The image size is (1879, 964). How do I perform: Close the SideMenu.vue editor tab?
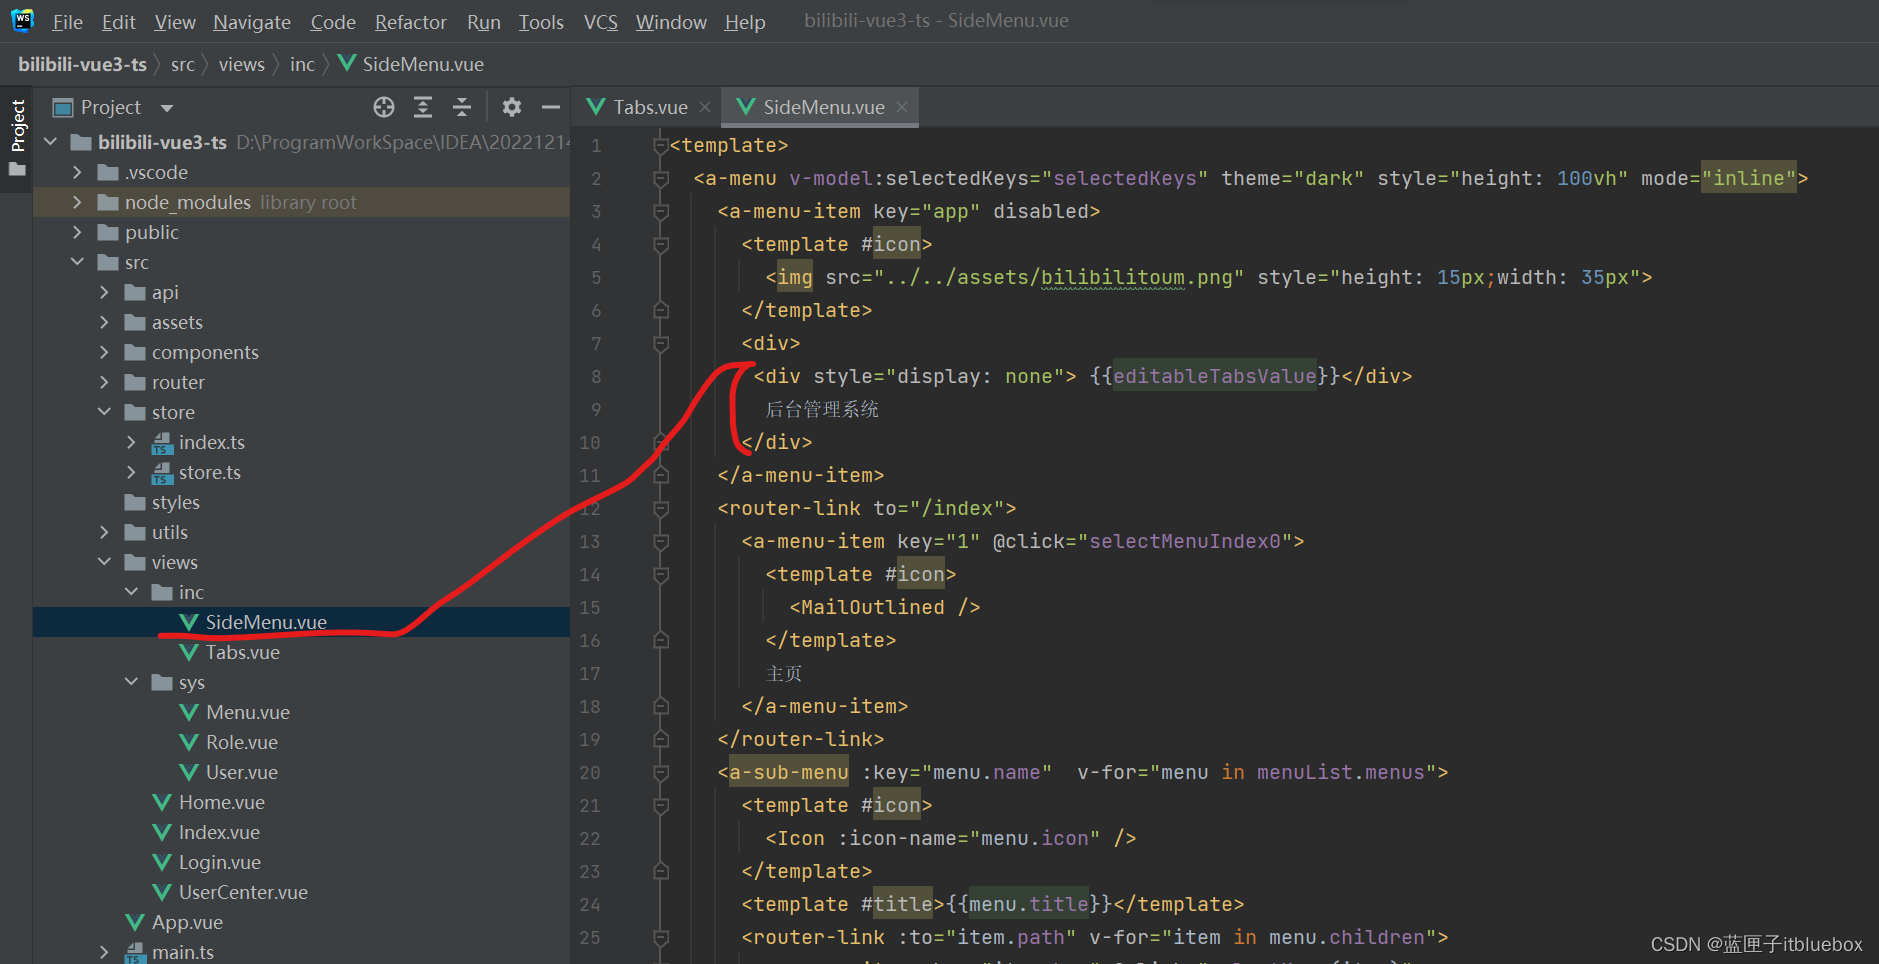[902, 107]
